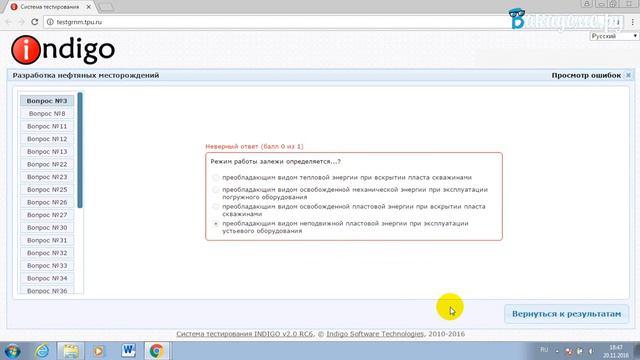
Task: Select Вопрос №36 at the bottom of the list
Action: coord(47,290)
